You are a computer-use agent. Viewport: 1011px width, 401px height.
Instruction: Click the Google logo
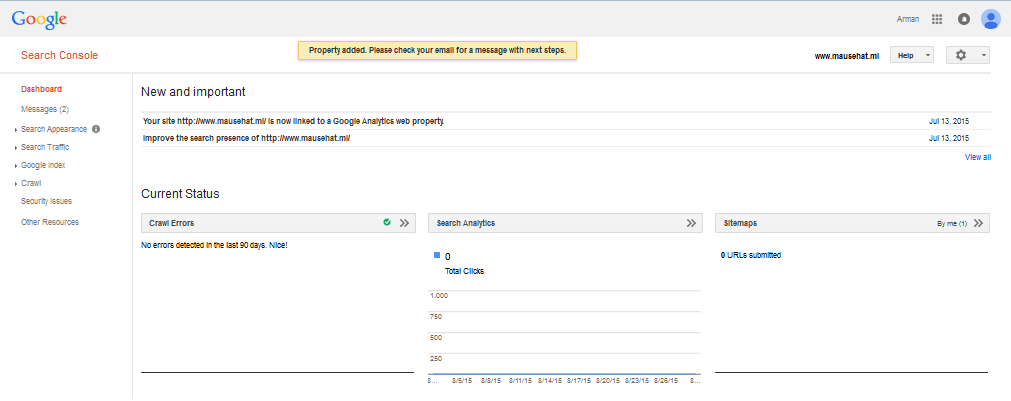[39, 19]
